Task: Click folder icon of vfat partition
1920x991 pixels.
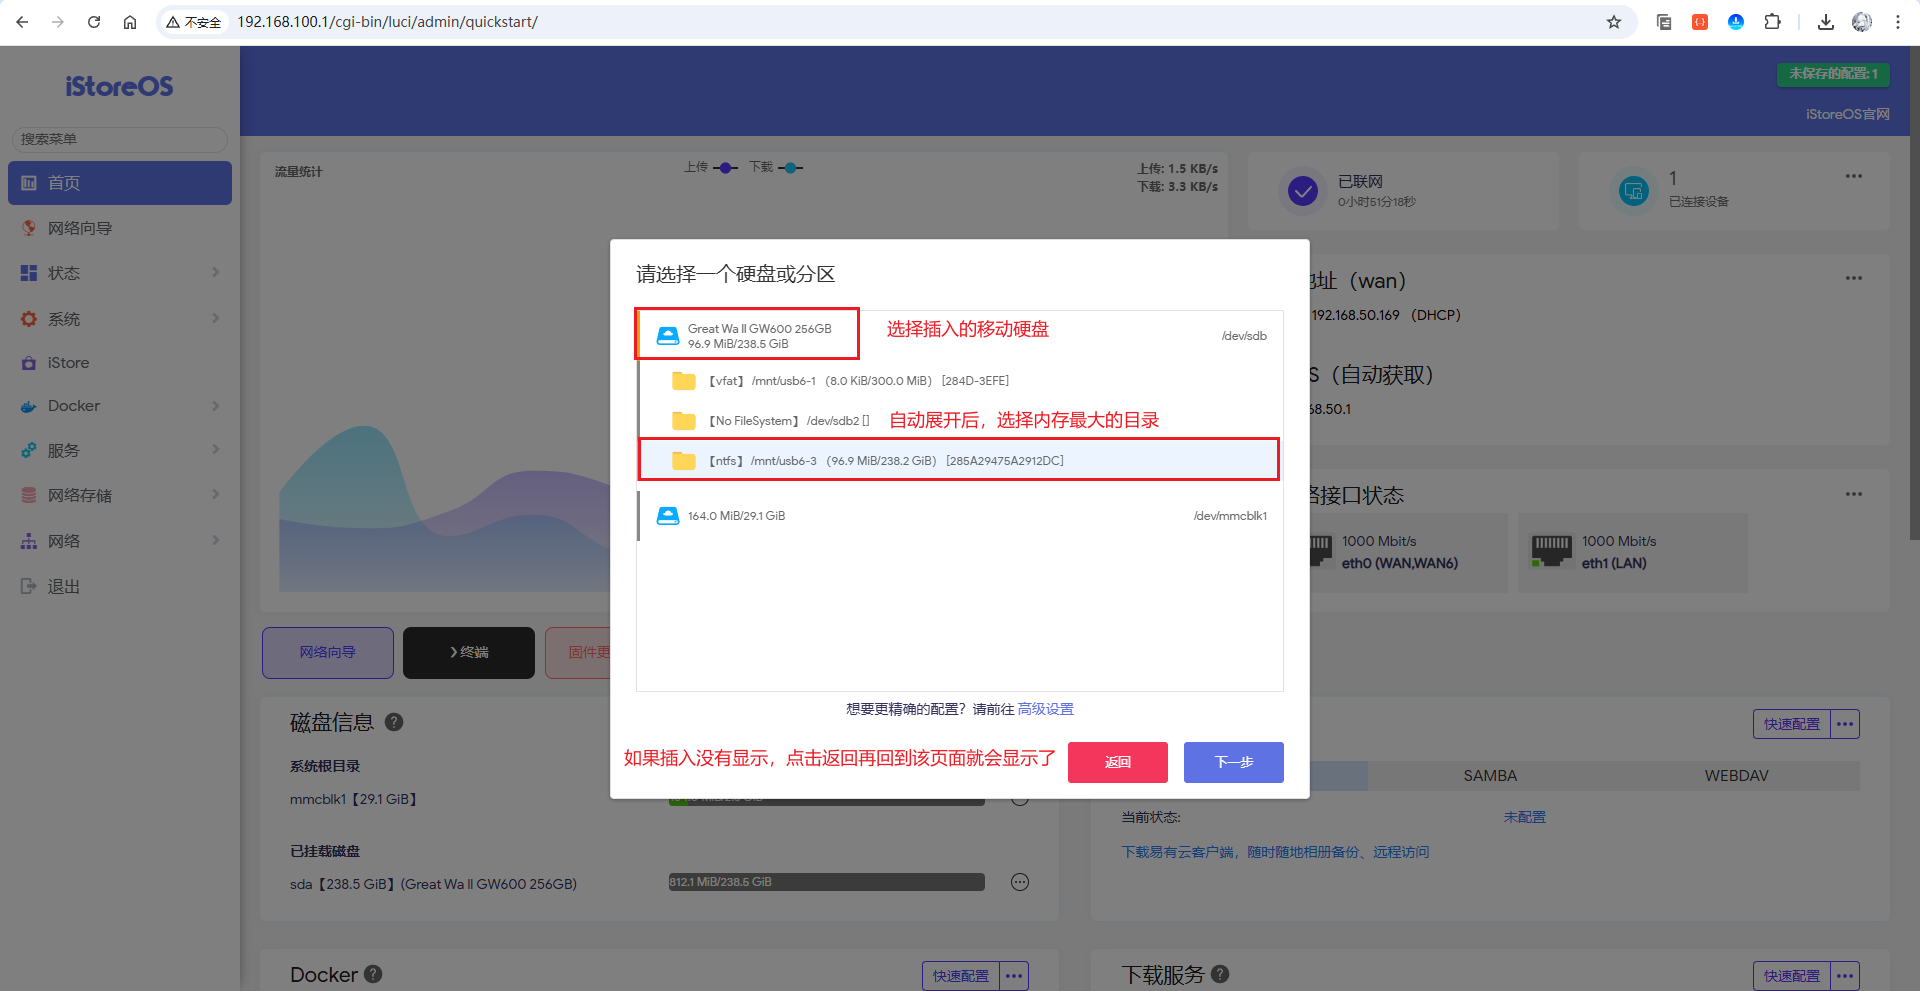Action: [x=684, y=381]
